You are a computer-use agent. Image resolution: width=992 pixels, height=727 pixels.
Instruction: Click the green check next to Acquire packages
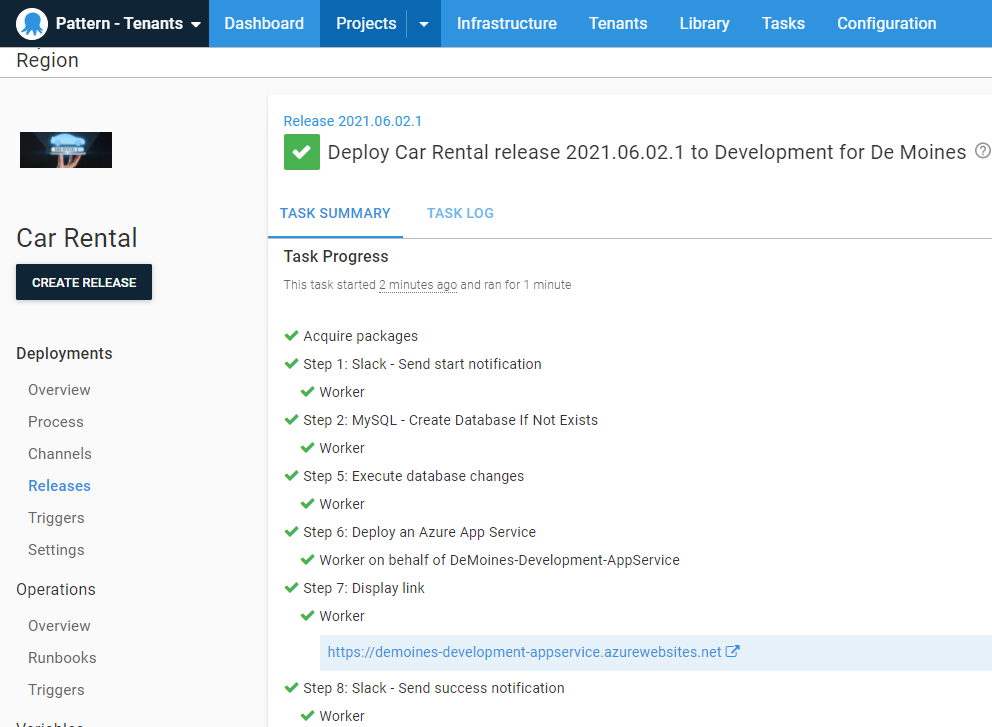292,336
